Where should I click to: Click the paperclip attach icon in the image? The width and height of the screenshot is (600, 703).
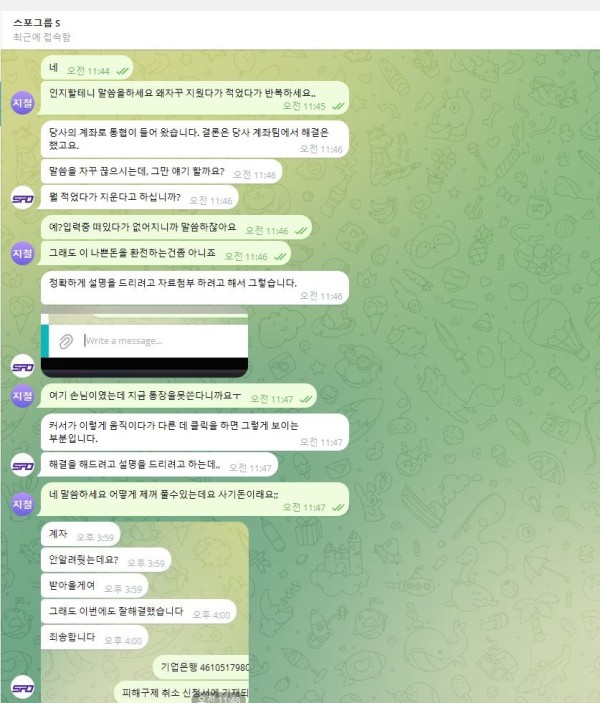[x=66, y=341]
